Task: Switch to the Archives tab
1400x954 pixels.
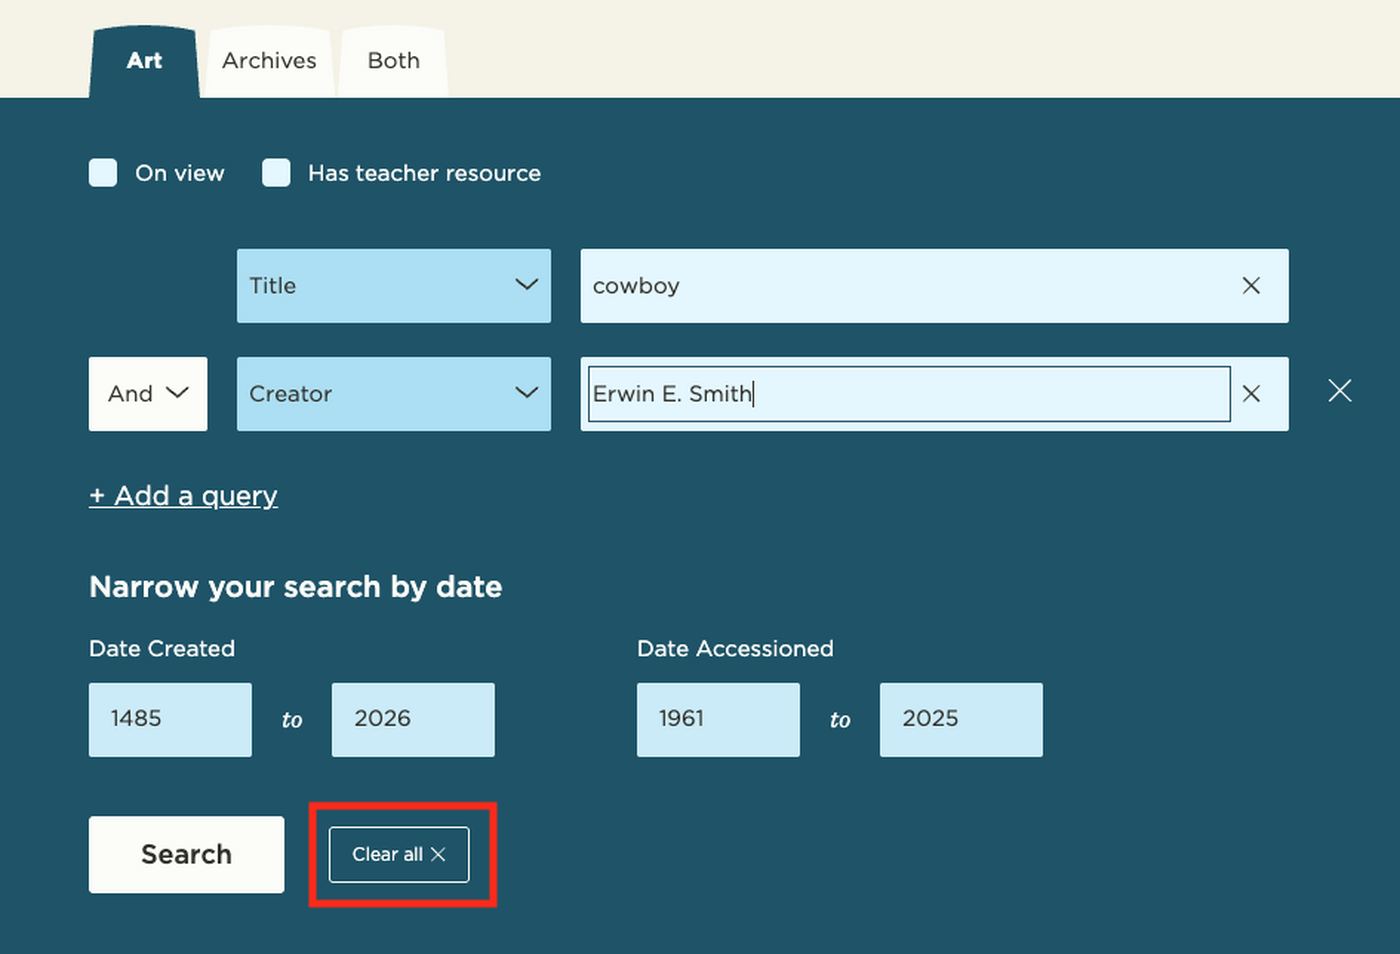Action: [268, 61]
